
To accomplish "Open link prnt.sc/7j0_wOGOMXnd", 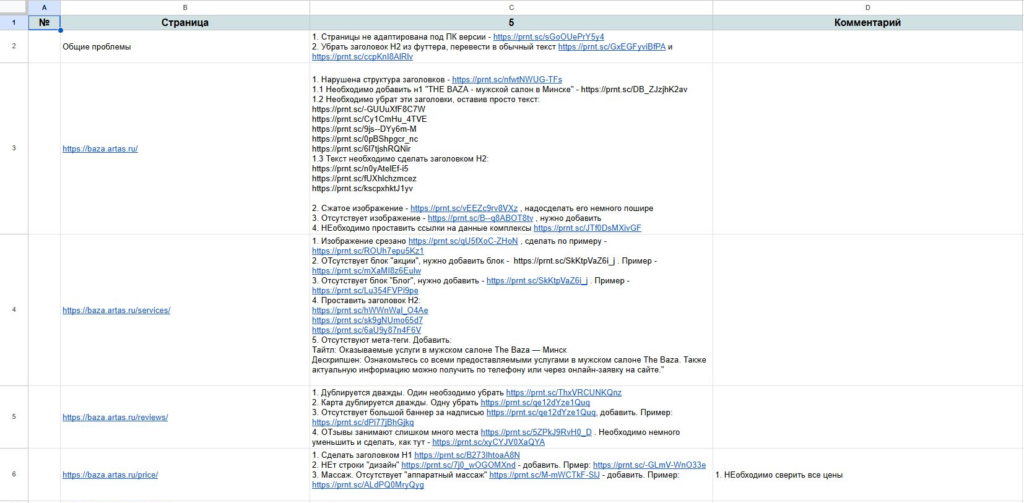I will point(458,465).
